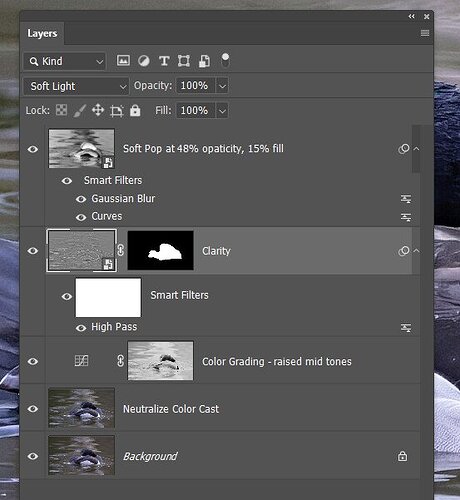The width and height of the screenshot is (460, 500).
Task: Open High Pass filter blending options
Action: pyautogui.click(x=406, y=328)
